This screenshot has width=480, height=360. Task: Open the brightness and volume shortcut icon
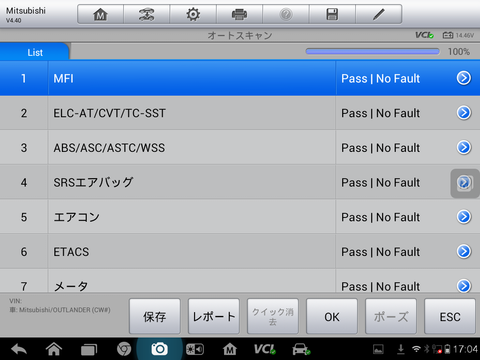195,349
